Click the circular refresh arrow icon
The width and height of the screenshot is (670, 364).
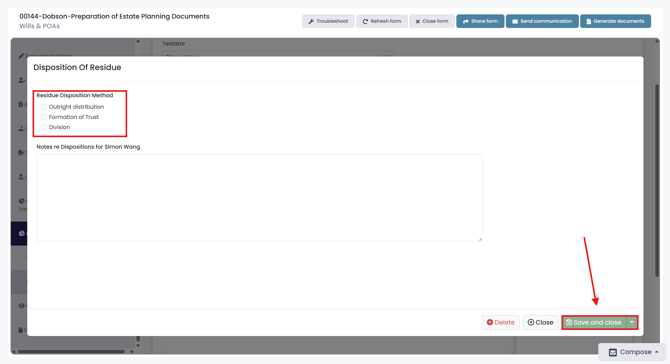[x=365, y=21]
